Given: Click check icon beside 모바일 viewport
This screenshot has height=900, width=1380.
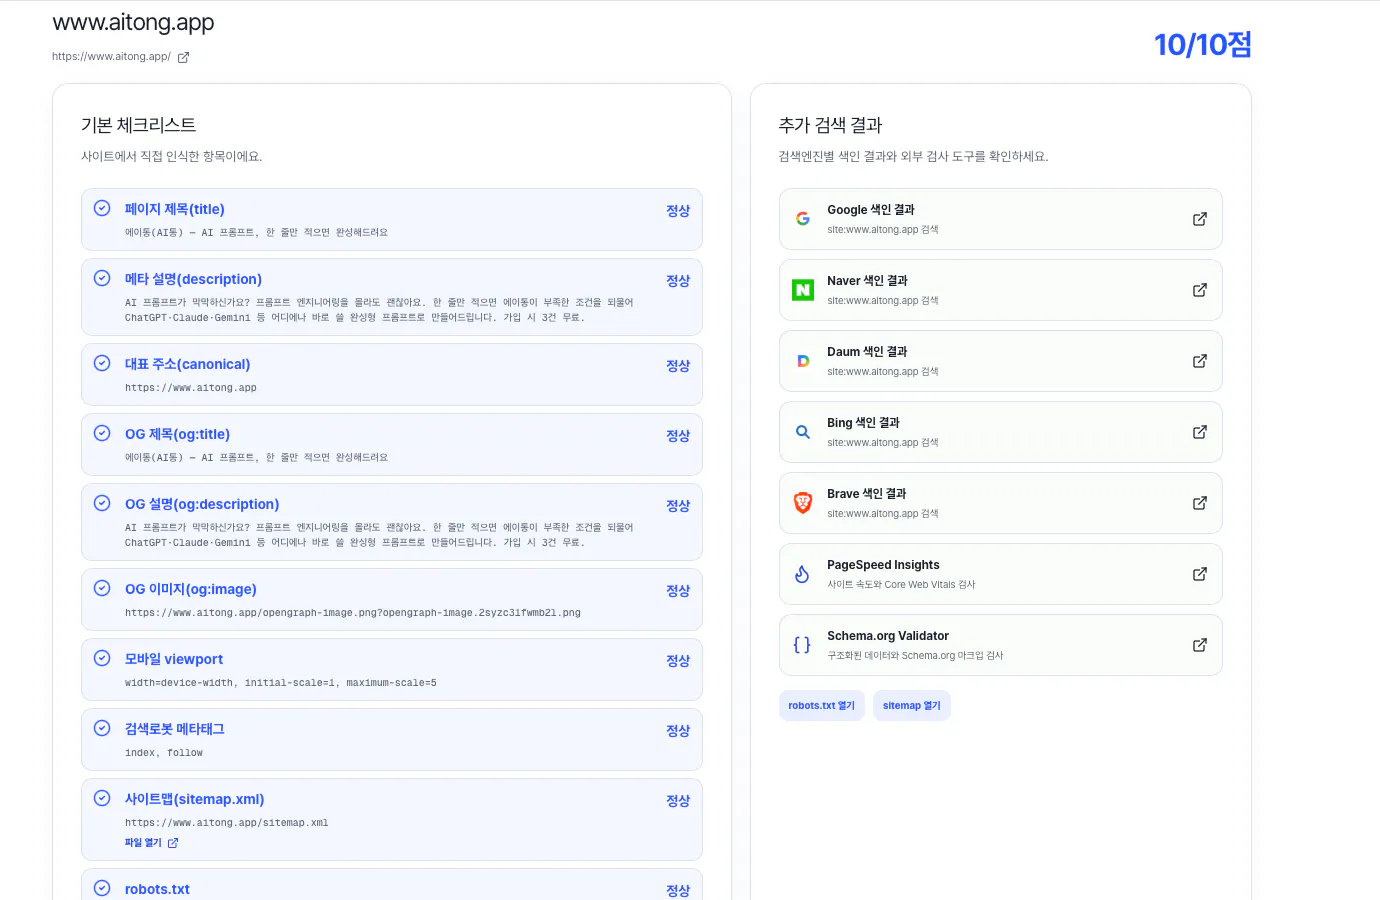Looking at the screenshot, I should click(x=102, y=658).
